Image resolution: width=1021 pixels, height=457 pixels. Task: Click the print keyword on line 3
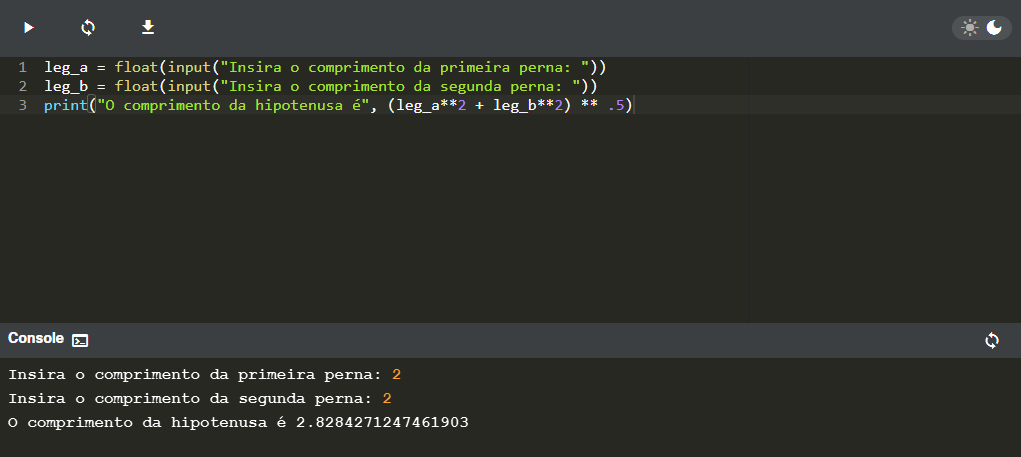point(66,105)
